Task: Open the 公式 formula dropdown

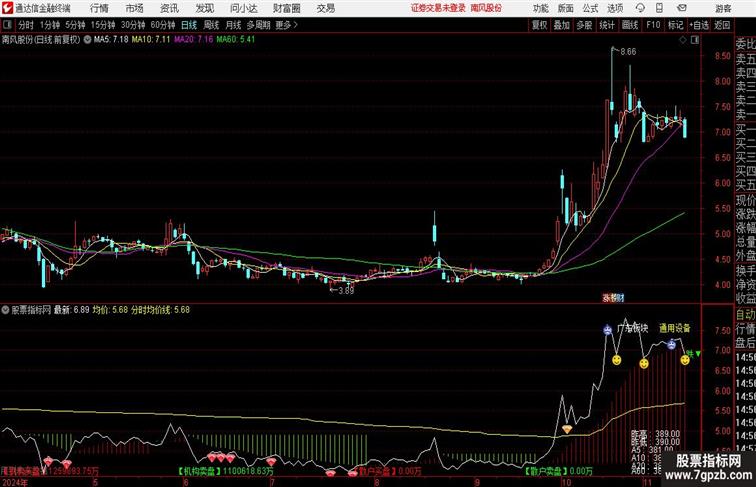Action: (590, 9)
